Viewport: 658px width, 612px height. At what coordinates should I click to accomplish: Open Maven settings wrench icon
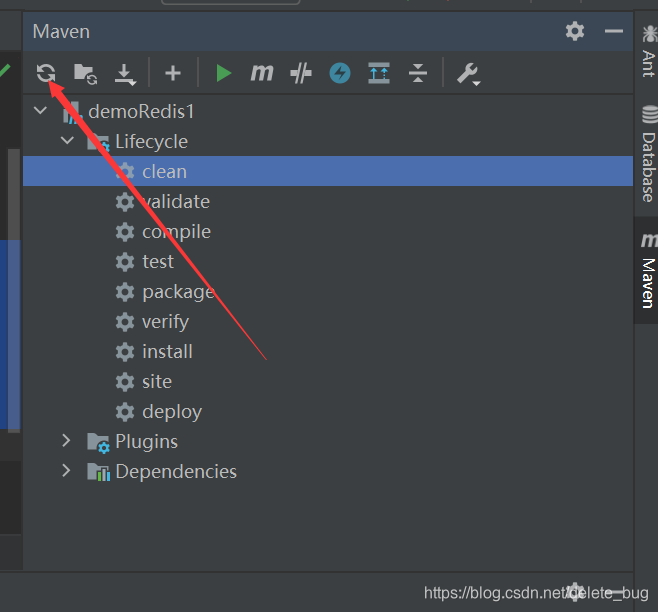point(468,74)
